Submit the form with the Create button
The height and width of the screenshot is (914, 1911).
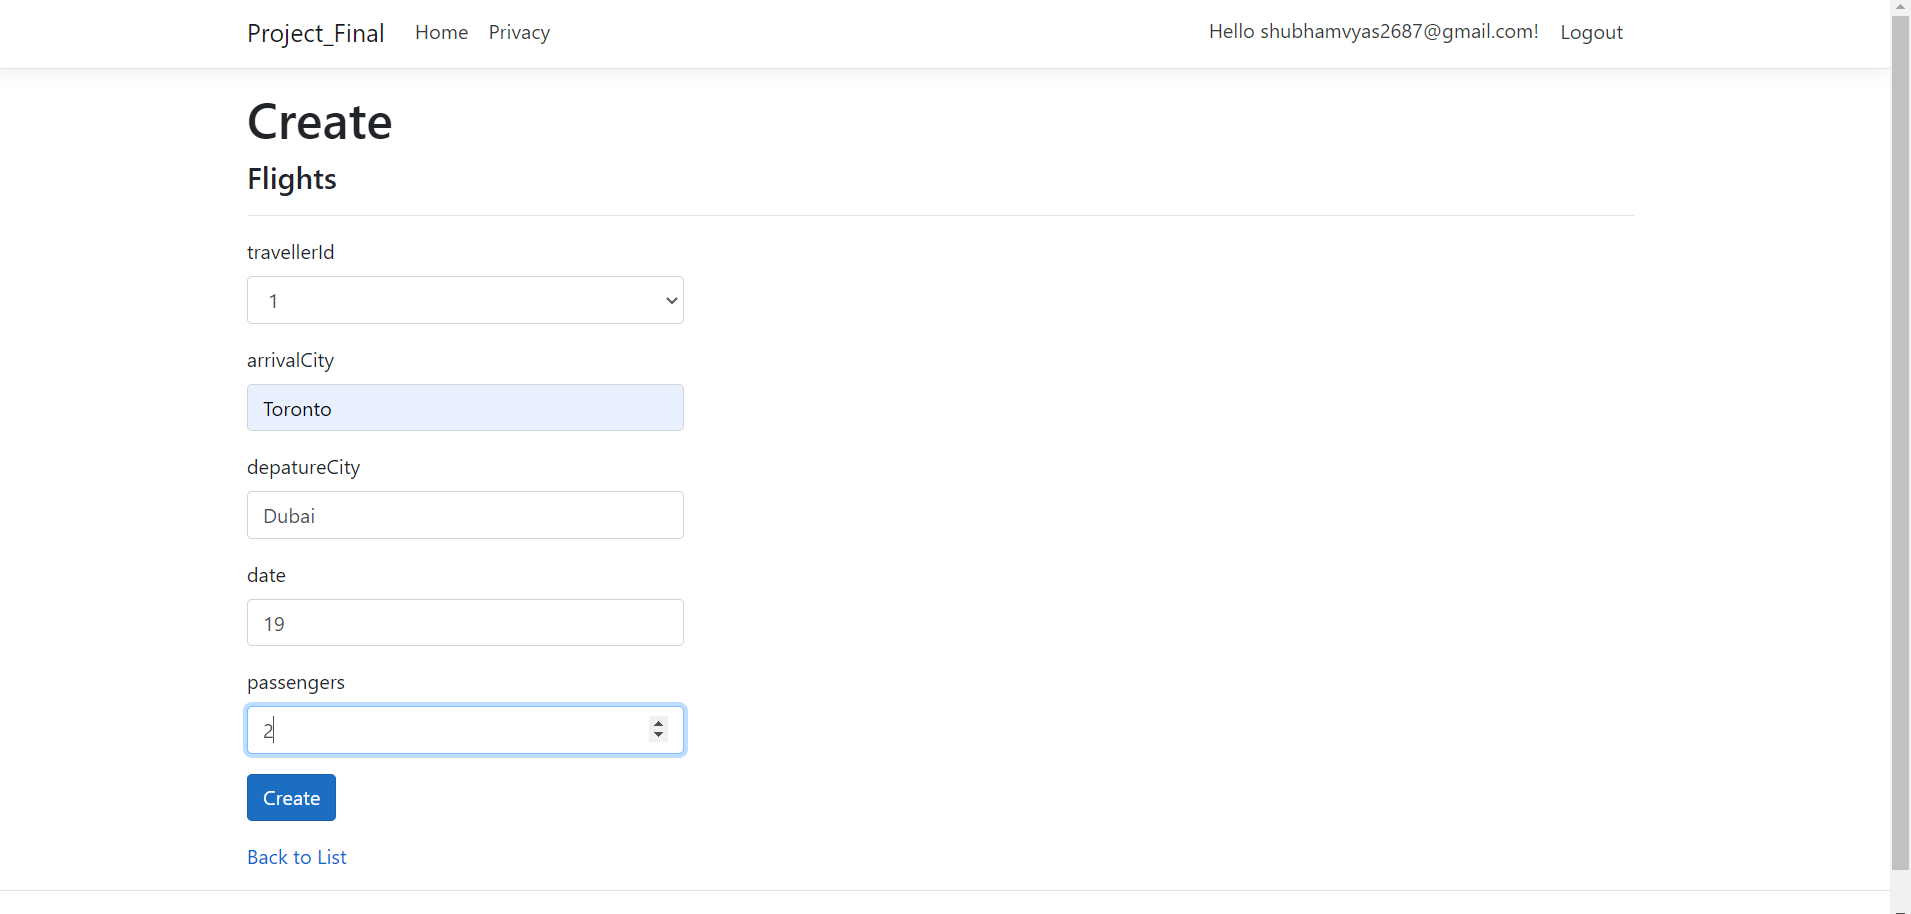291,798
